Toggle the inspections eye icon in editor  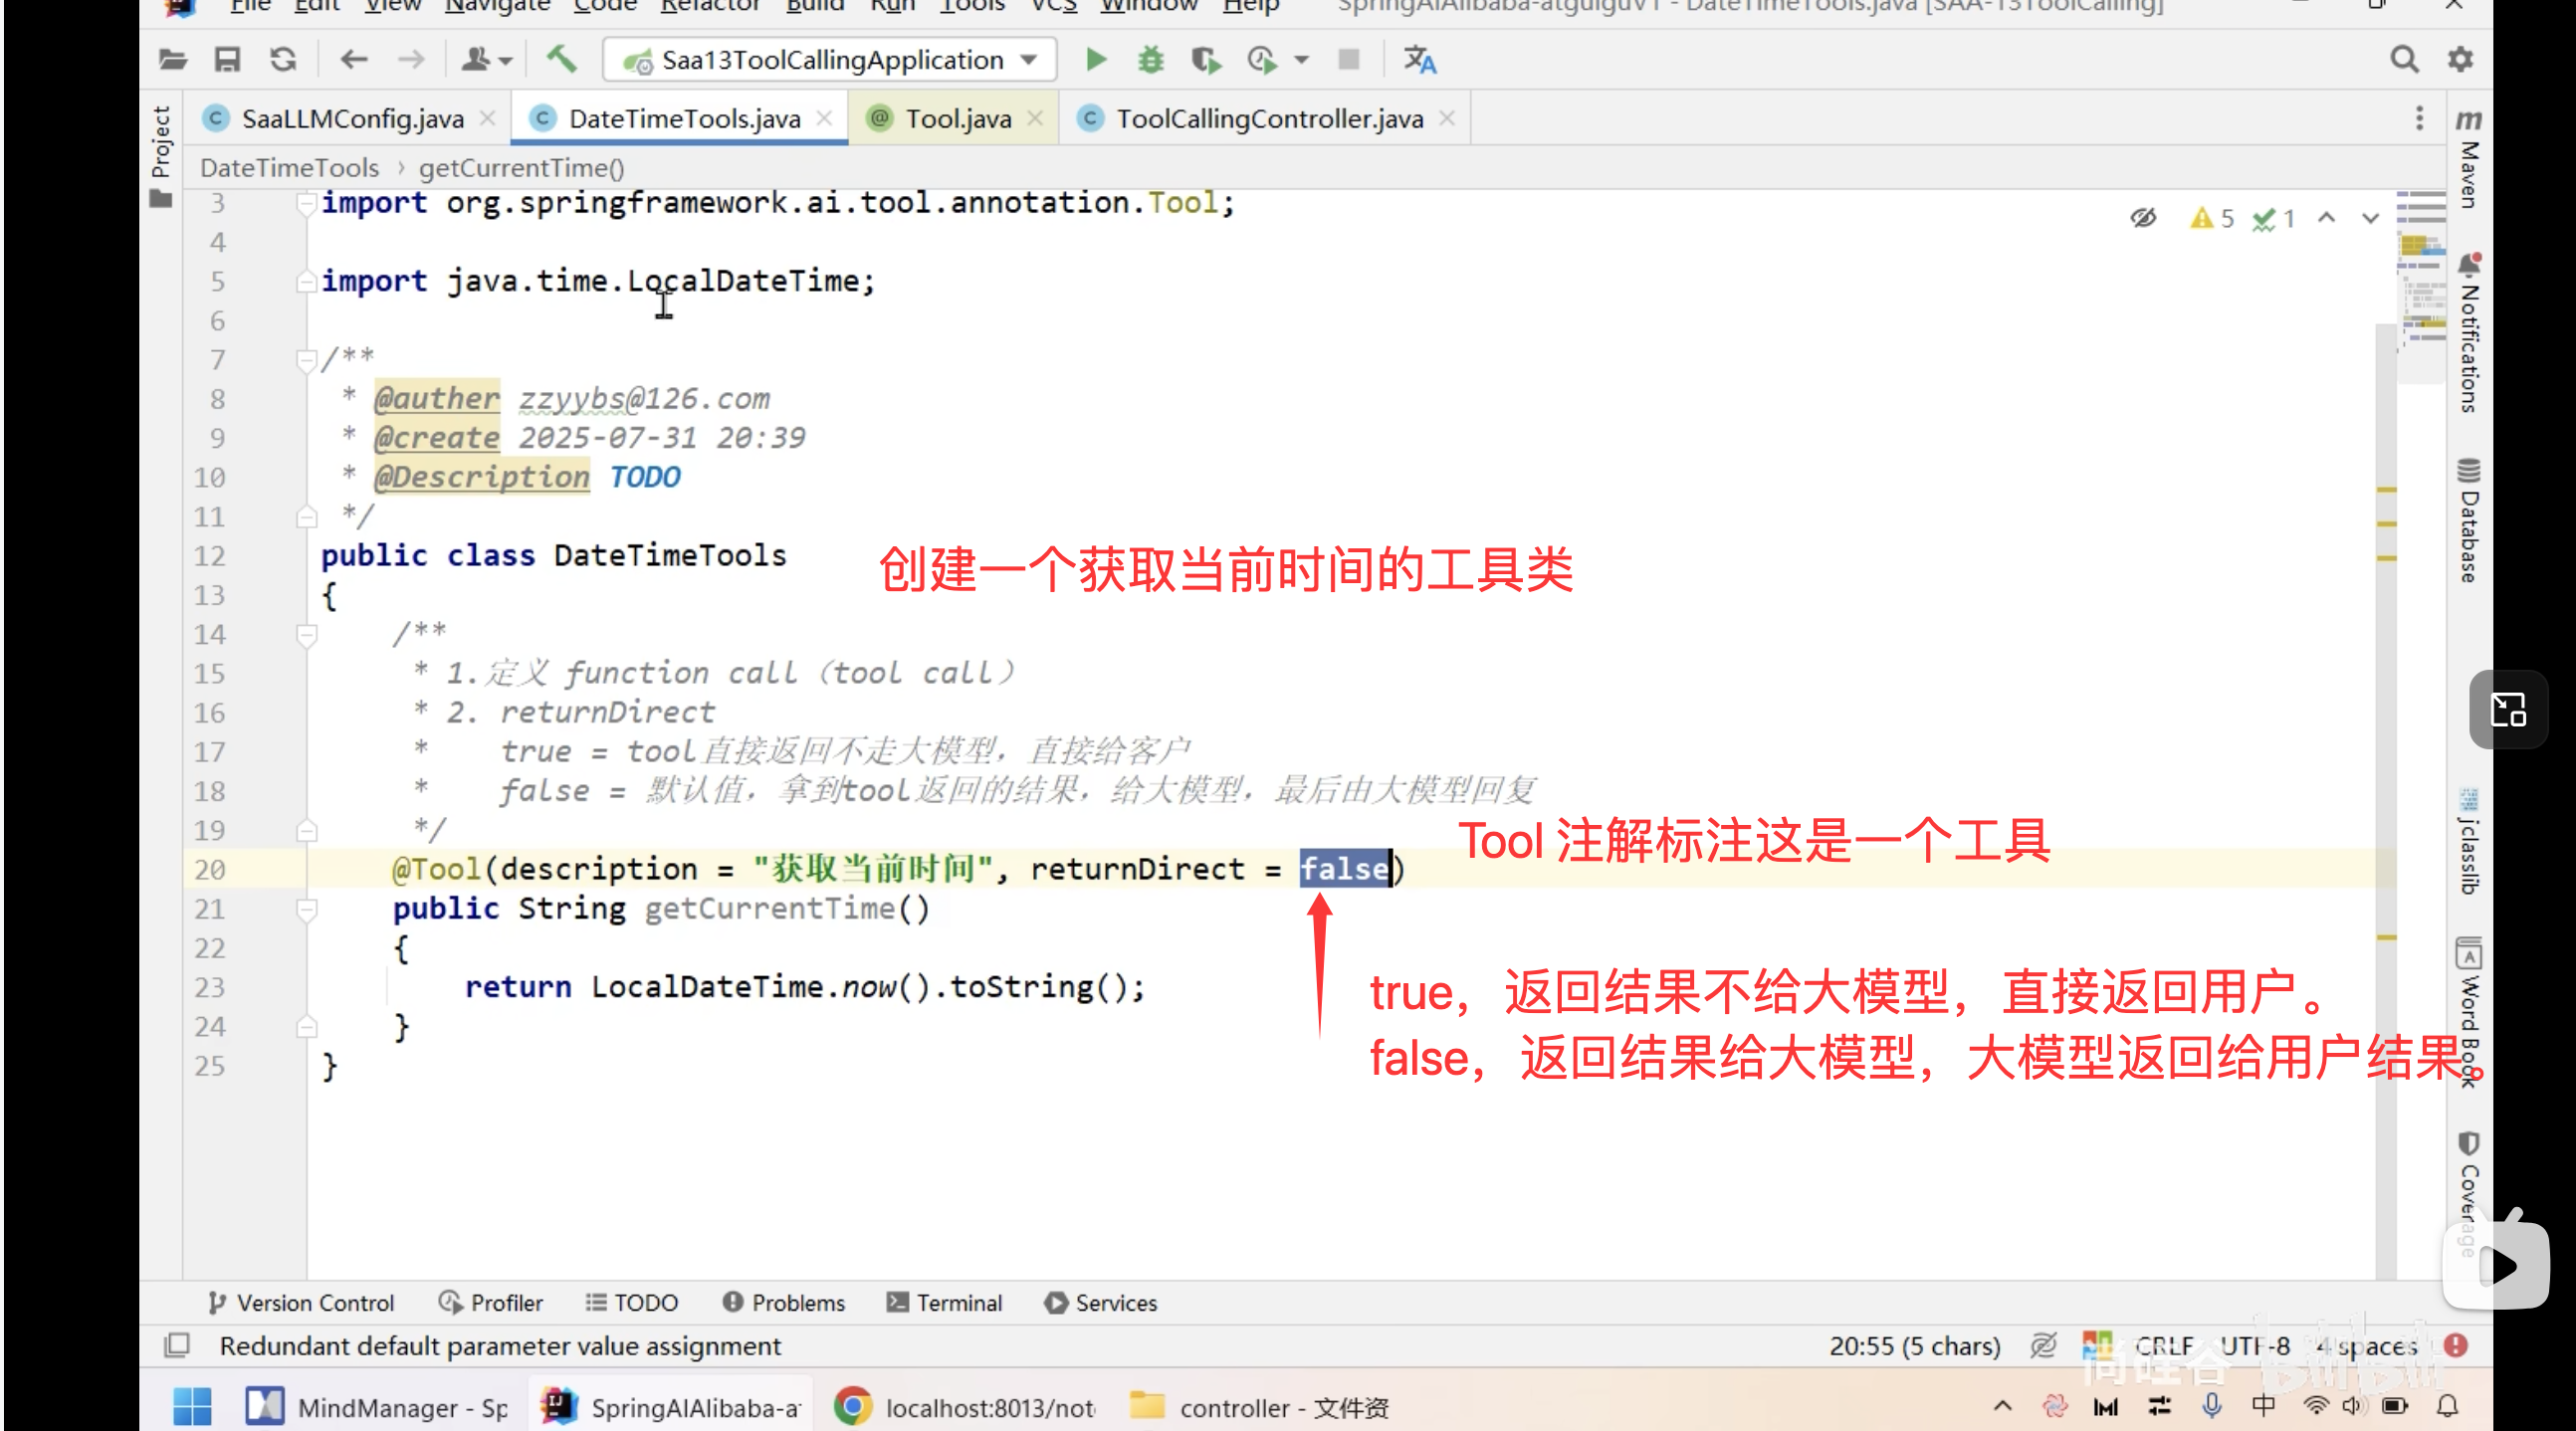point(2143,218)
